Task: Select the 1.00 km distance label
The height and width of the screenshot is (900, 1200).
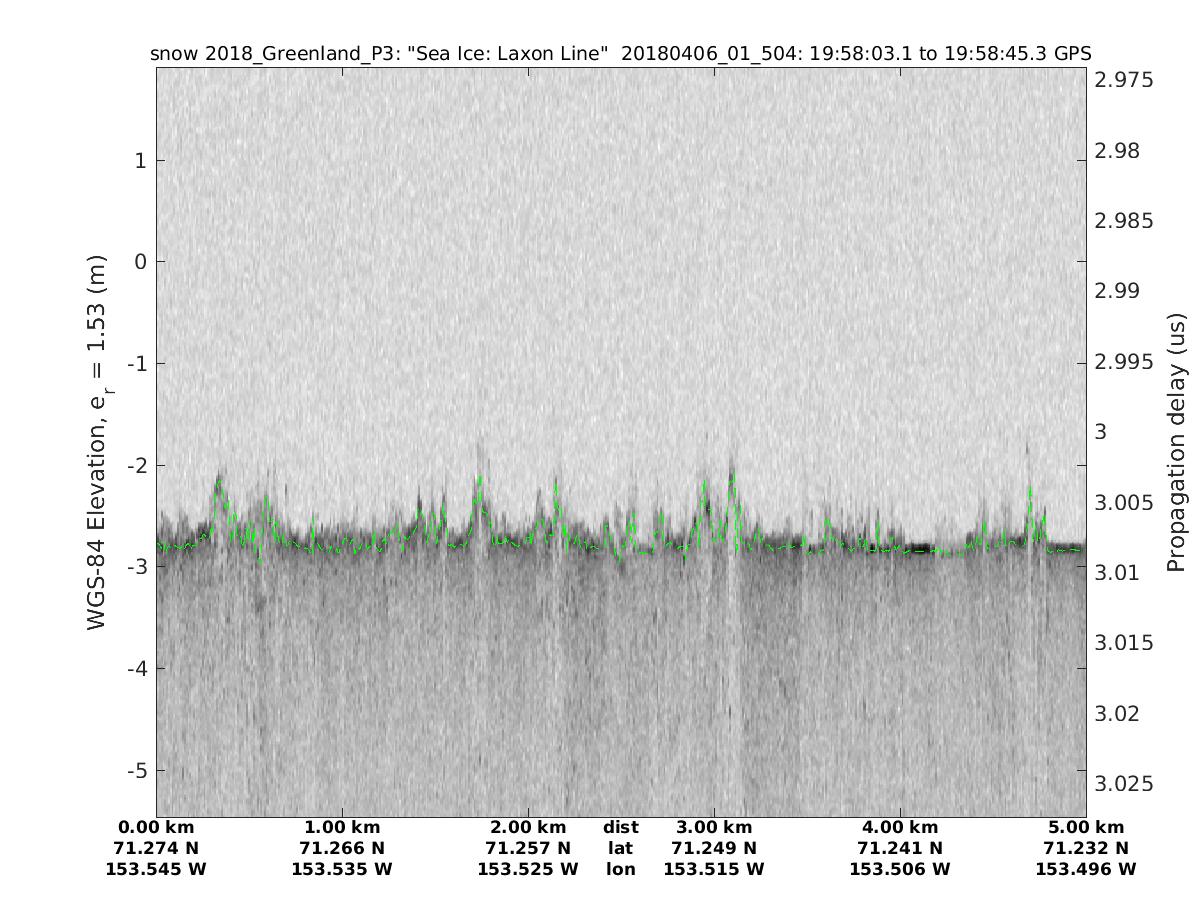Action: tap(342, 827)
